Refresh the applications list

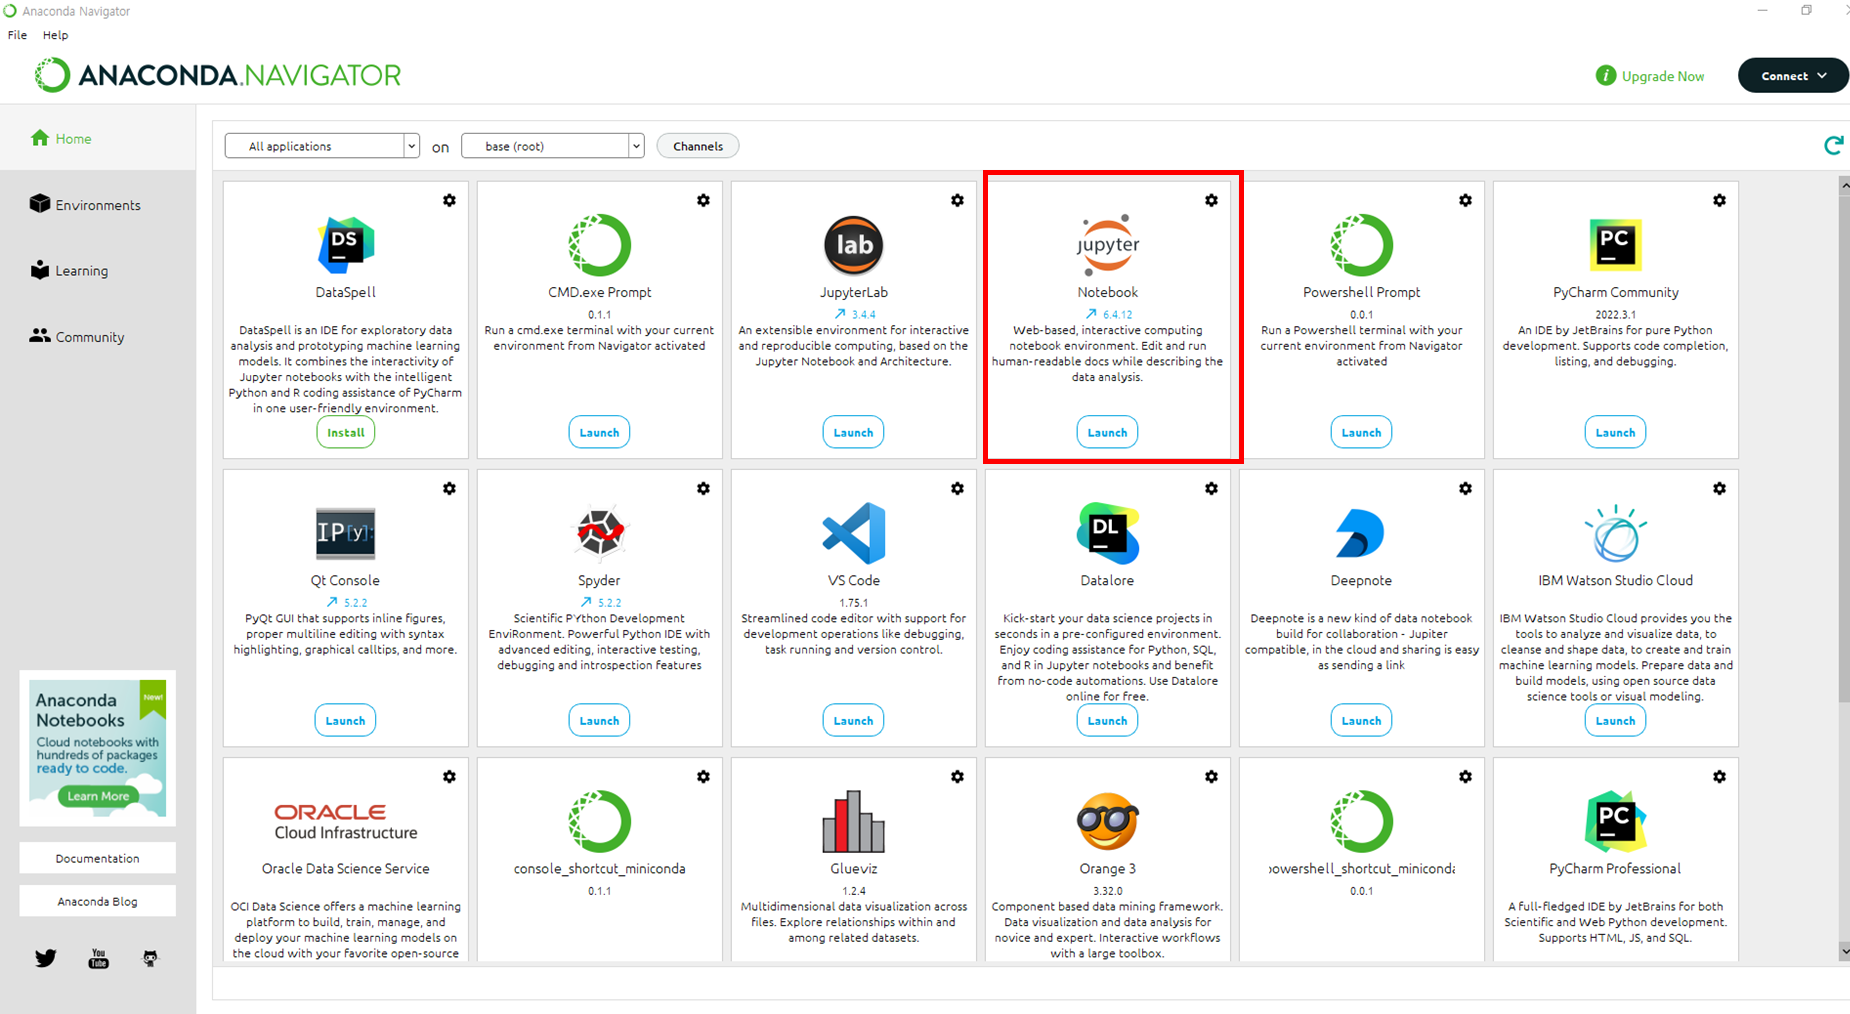coord(1832,146)
